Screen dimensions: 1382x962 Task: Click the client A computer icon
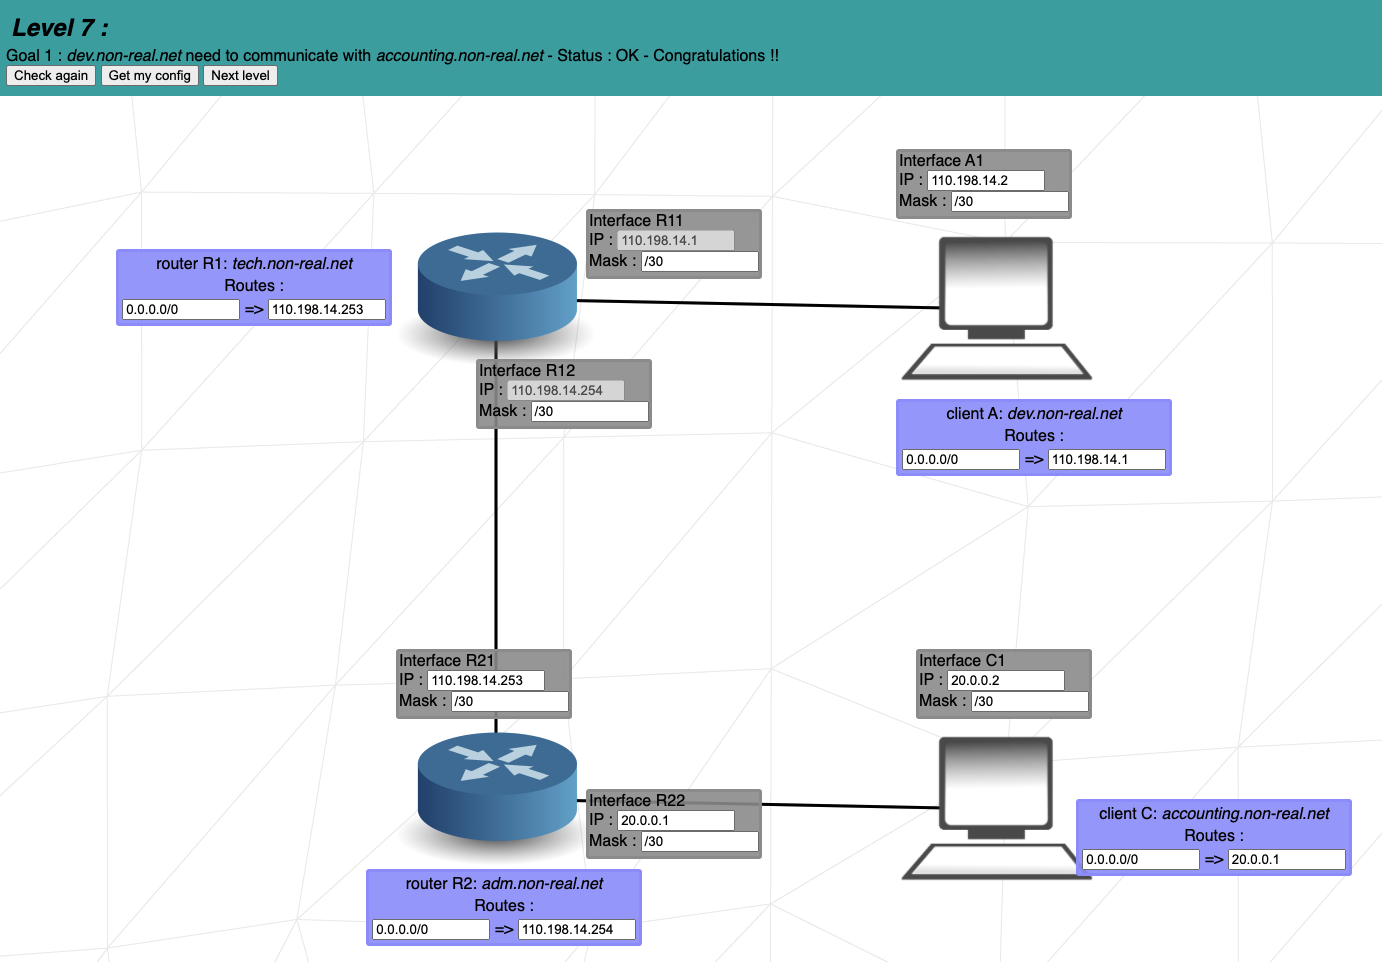[x=996, y=300]
